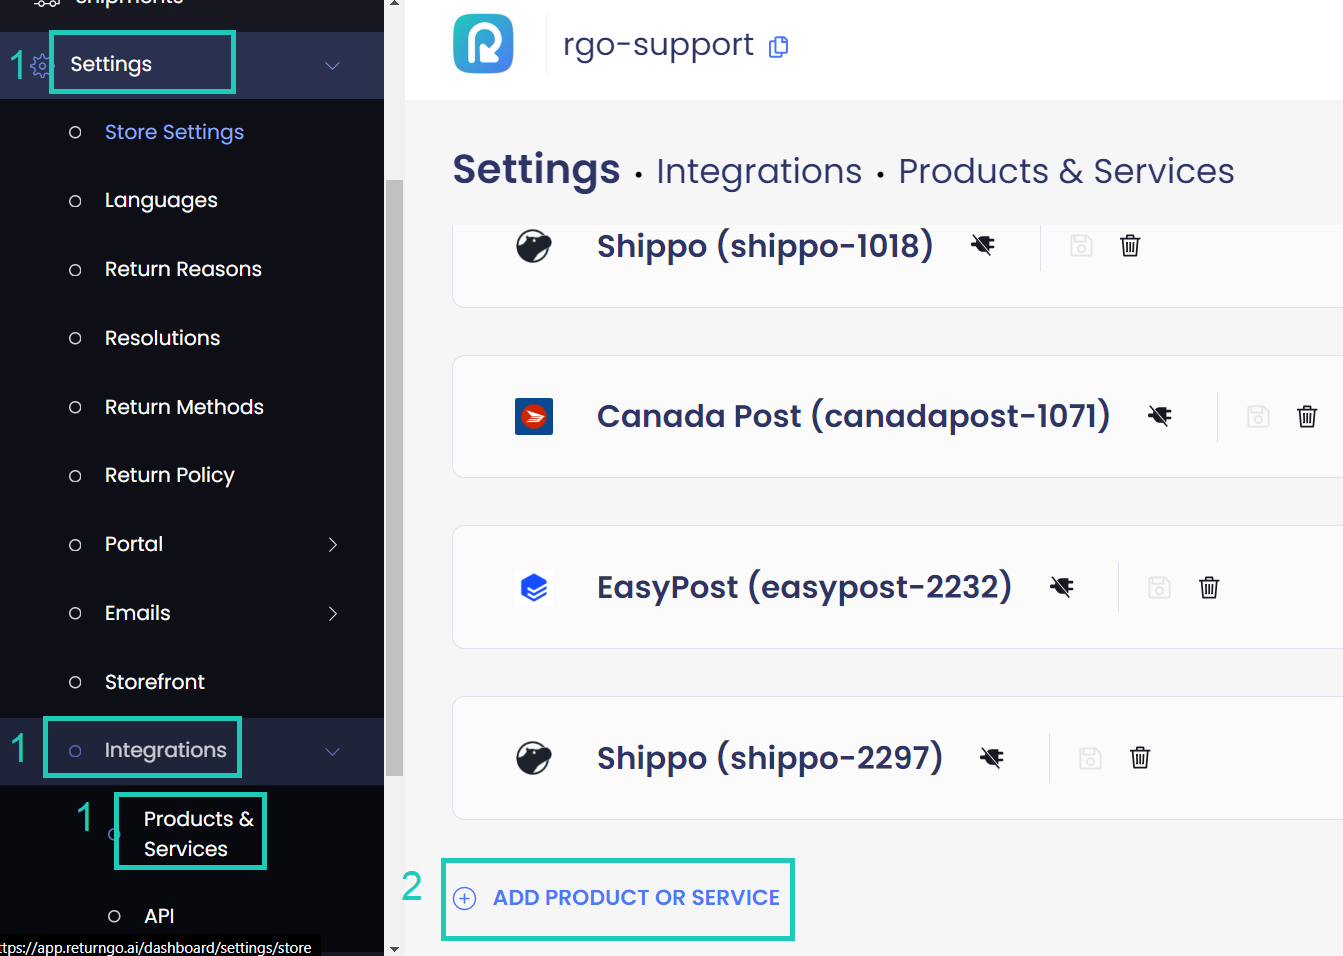Click the Canada Post integration logo
This screenshot has height=956, width=1343.
[534, 416]
